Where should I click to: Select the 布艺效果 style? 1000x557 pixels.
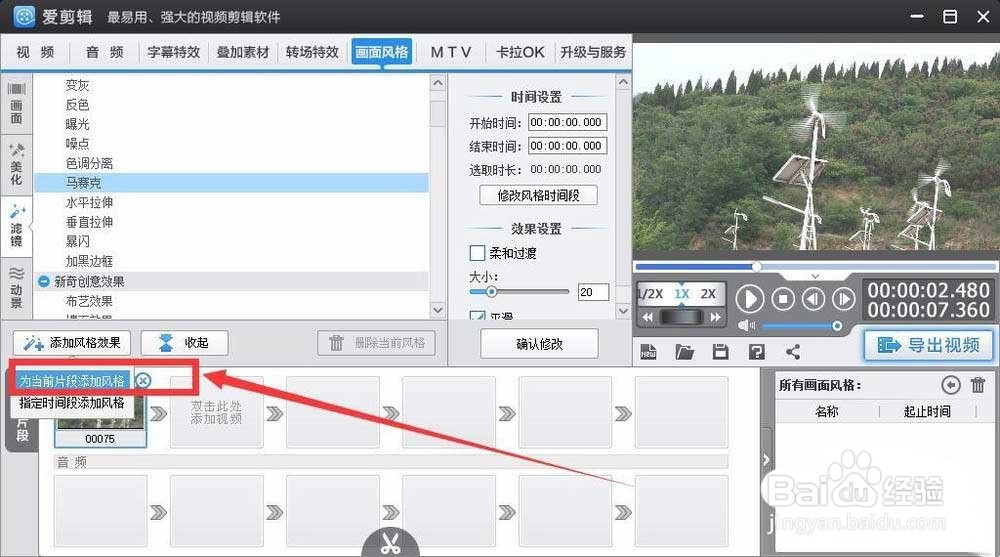[89, 301]
